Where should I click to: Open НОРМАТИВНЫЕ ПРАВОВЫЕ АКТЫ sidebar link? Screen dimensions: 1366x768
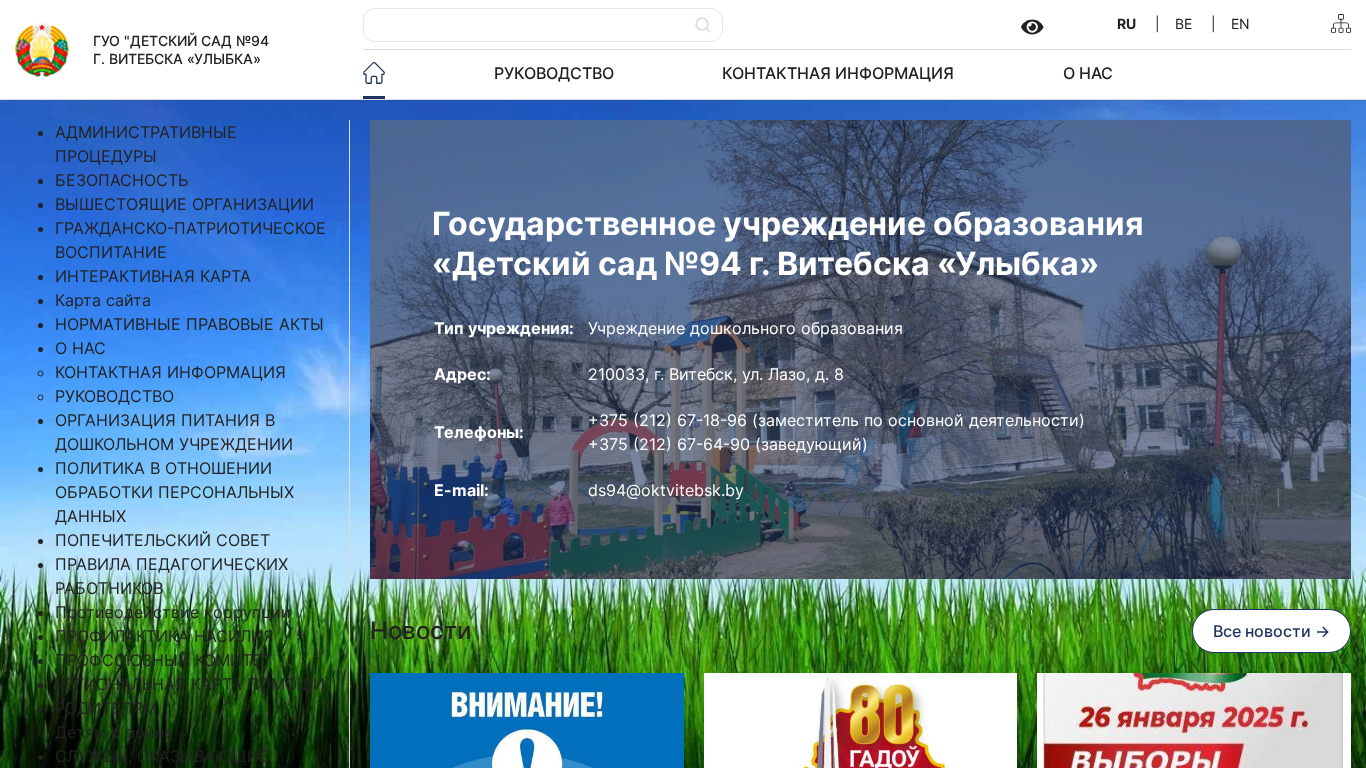point(189,324)
